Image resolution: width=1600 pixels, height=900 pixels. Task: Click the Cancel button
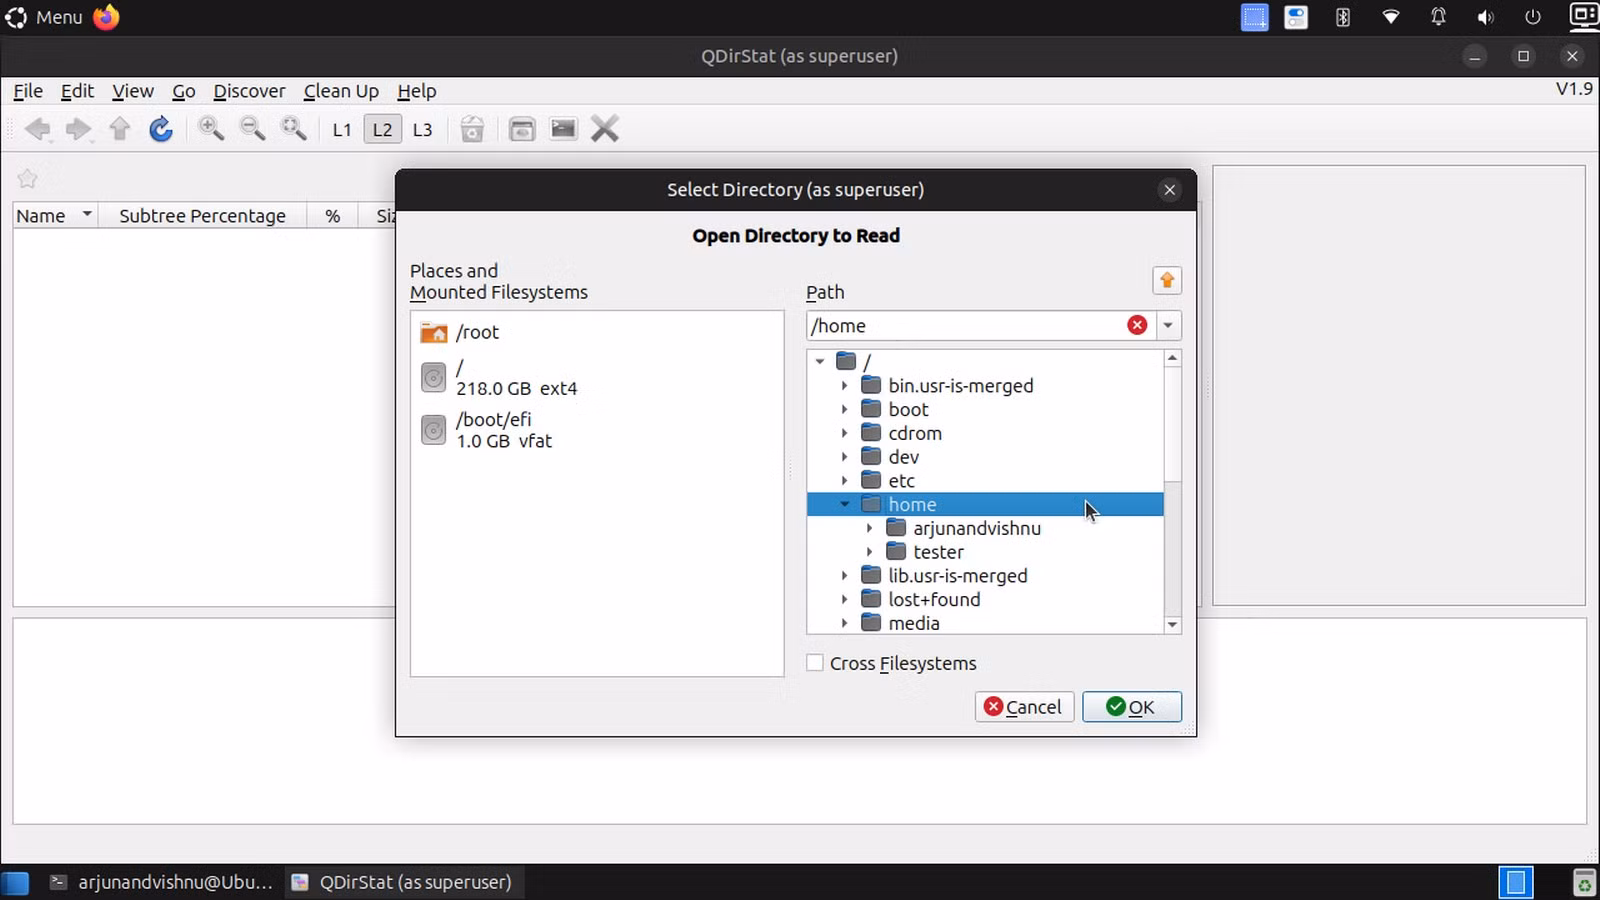1024,707
